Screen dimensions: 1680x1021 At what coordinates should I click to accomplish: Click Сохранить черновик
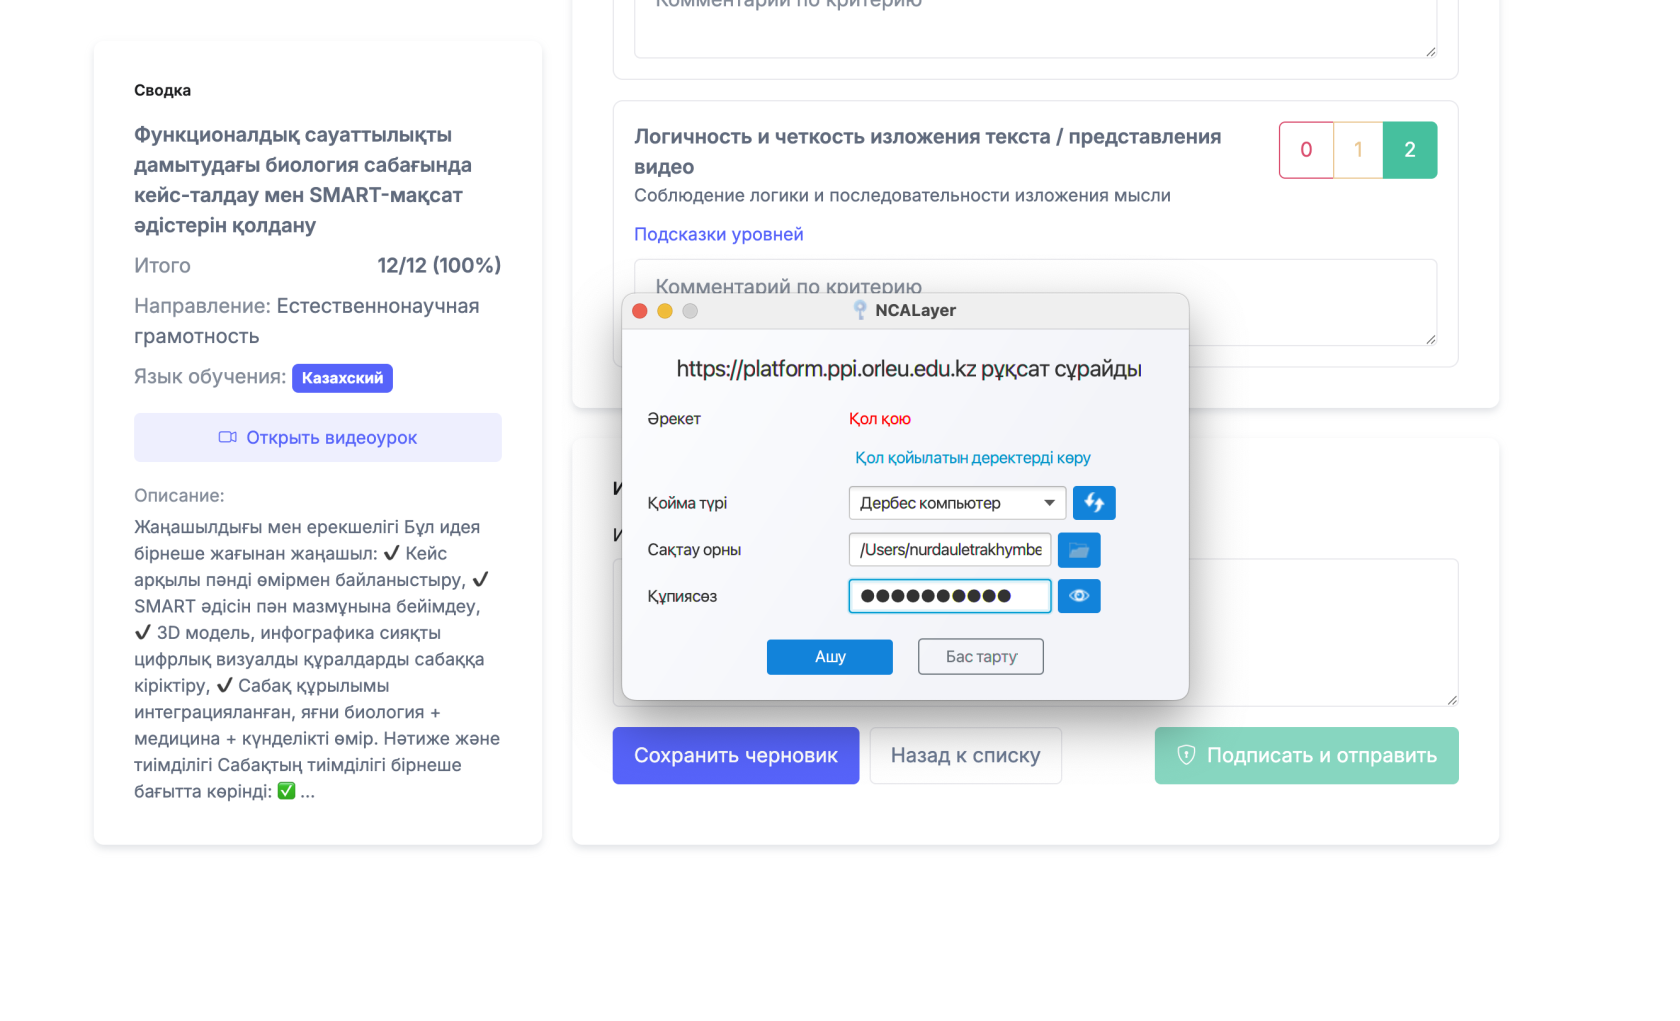(735, 756)
